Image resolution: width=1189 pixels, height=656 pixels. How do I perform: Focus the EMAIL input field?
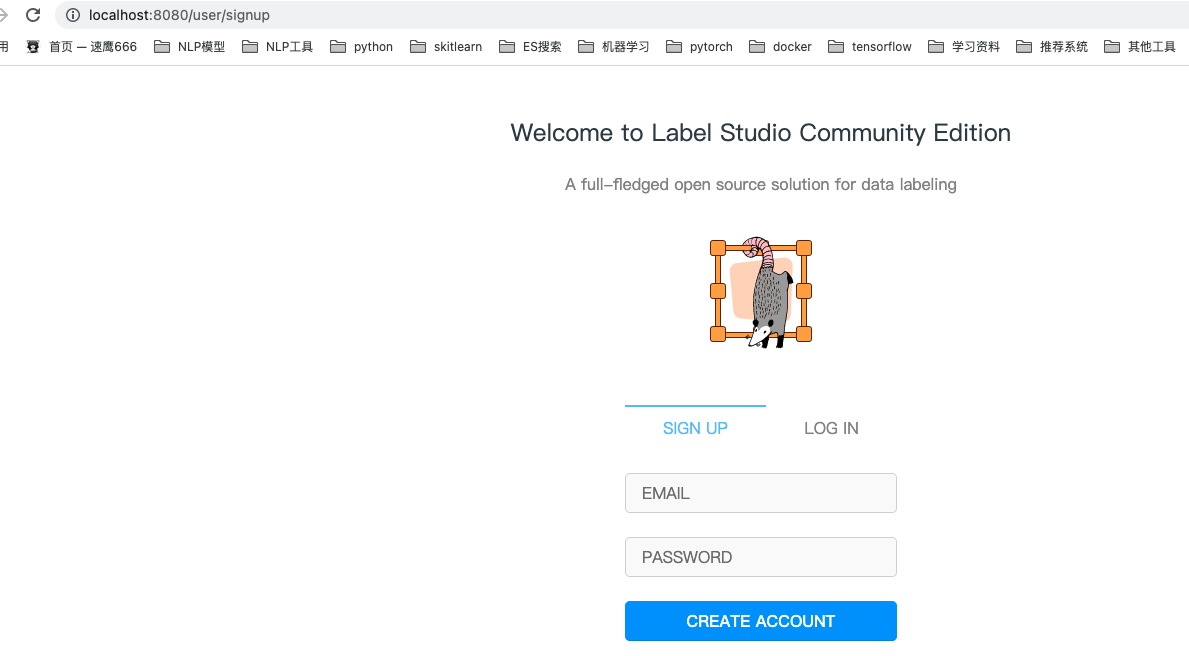(x=761, y=493)
